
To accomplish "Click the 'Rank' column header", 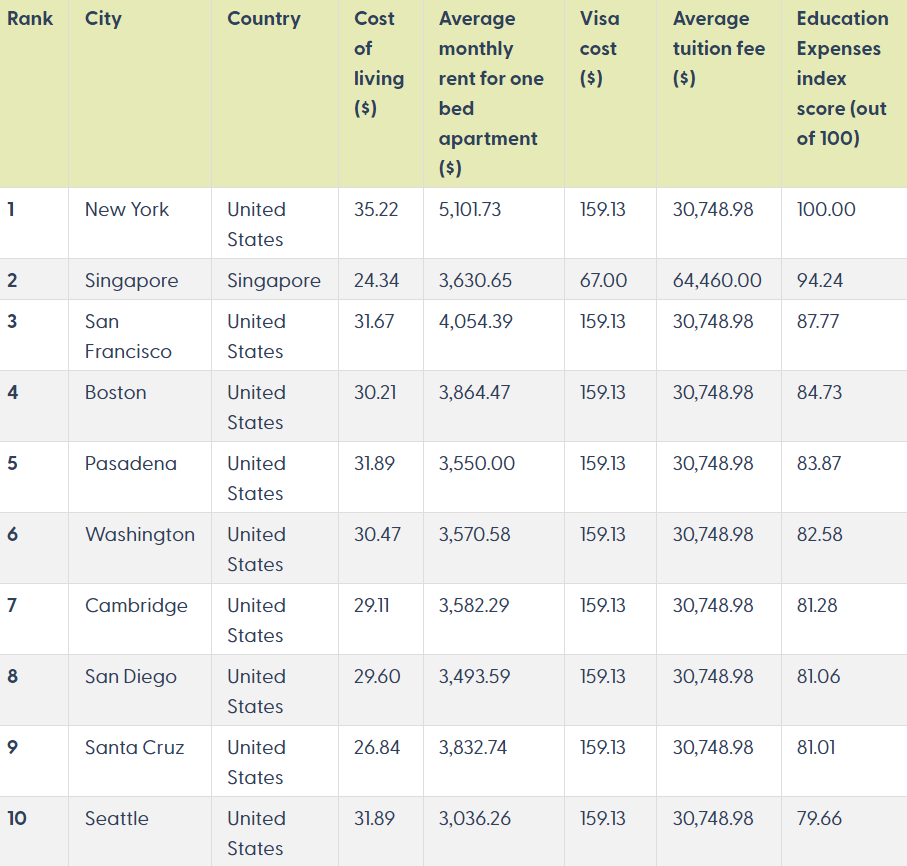I will [x=30, y=19].
